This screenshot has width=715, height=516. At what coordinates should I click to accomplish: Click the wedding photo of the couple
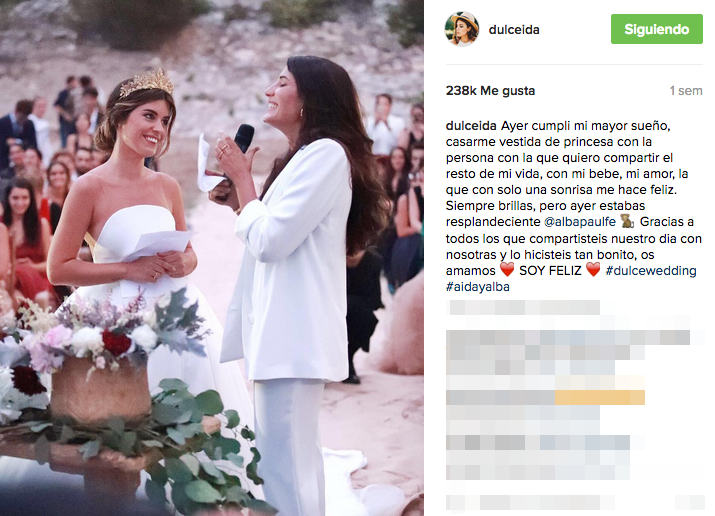pyautogui.click(x=212, y=258)
